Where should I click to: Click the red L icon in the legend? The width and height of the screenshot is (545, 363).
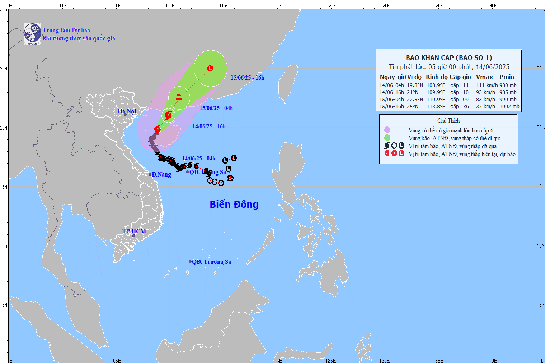tap(401, 153)
